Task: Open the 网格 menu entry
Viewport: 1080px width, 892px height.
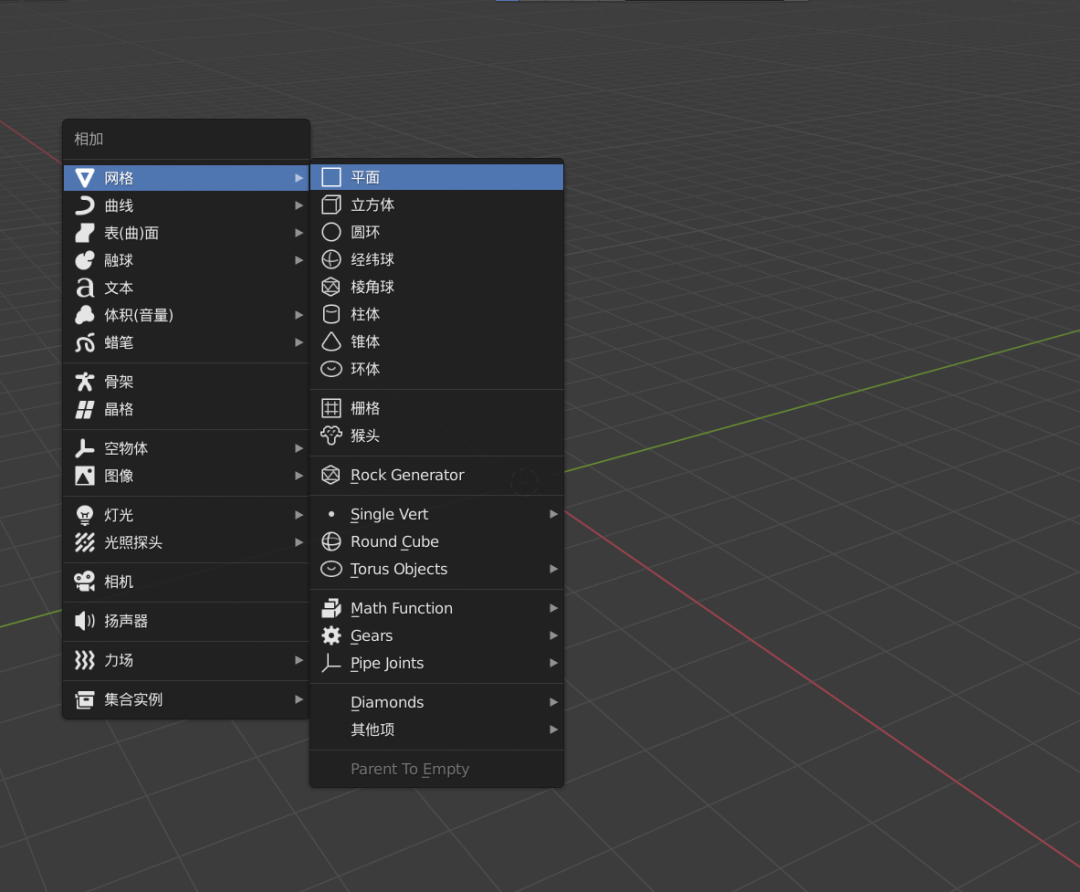Action: pyautogui.click(x=186, y=178)
